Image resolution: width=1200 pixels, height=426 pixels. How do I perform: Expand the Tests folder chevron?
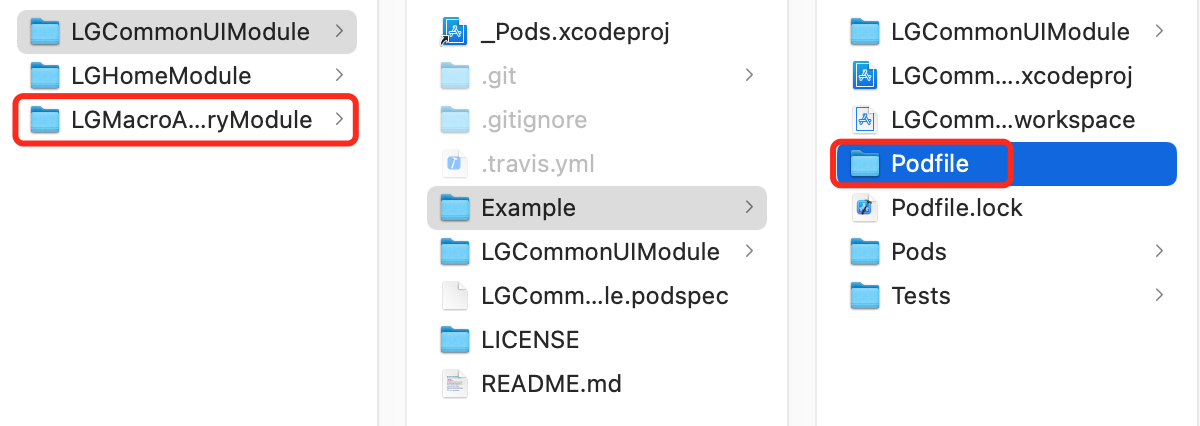pos(1159,296)
